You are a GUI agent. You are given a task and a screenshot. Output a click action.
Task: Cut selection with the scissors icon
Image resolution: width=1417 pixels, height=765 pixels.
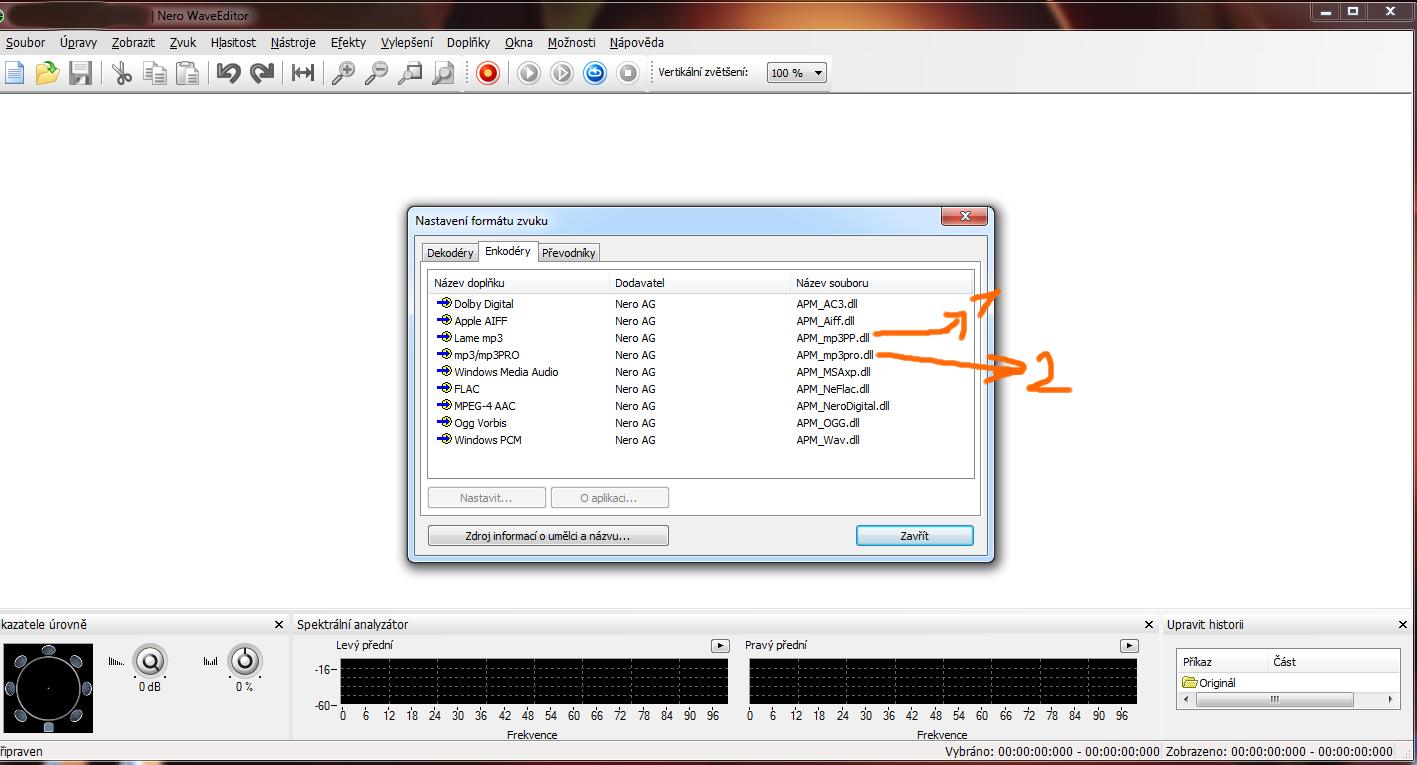pos(122,73)
